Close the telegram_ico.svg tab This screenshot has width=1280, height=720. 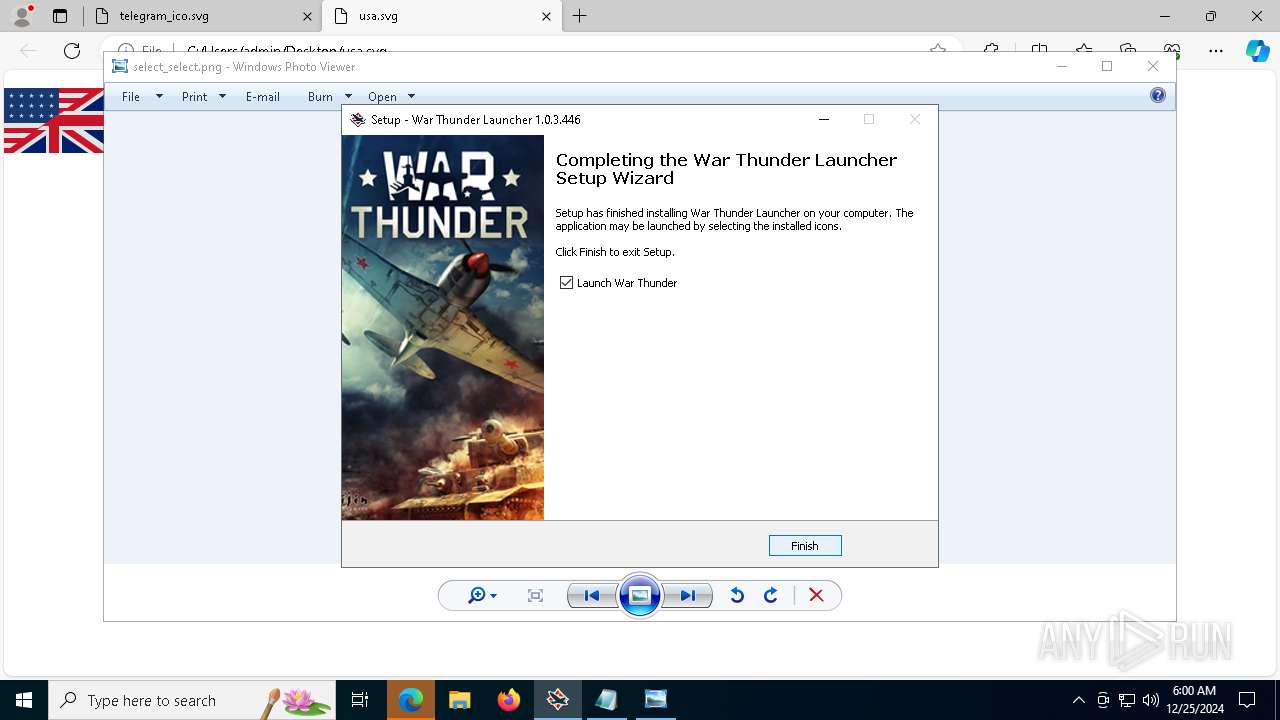(307, 16)
